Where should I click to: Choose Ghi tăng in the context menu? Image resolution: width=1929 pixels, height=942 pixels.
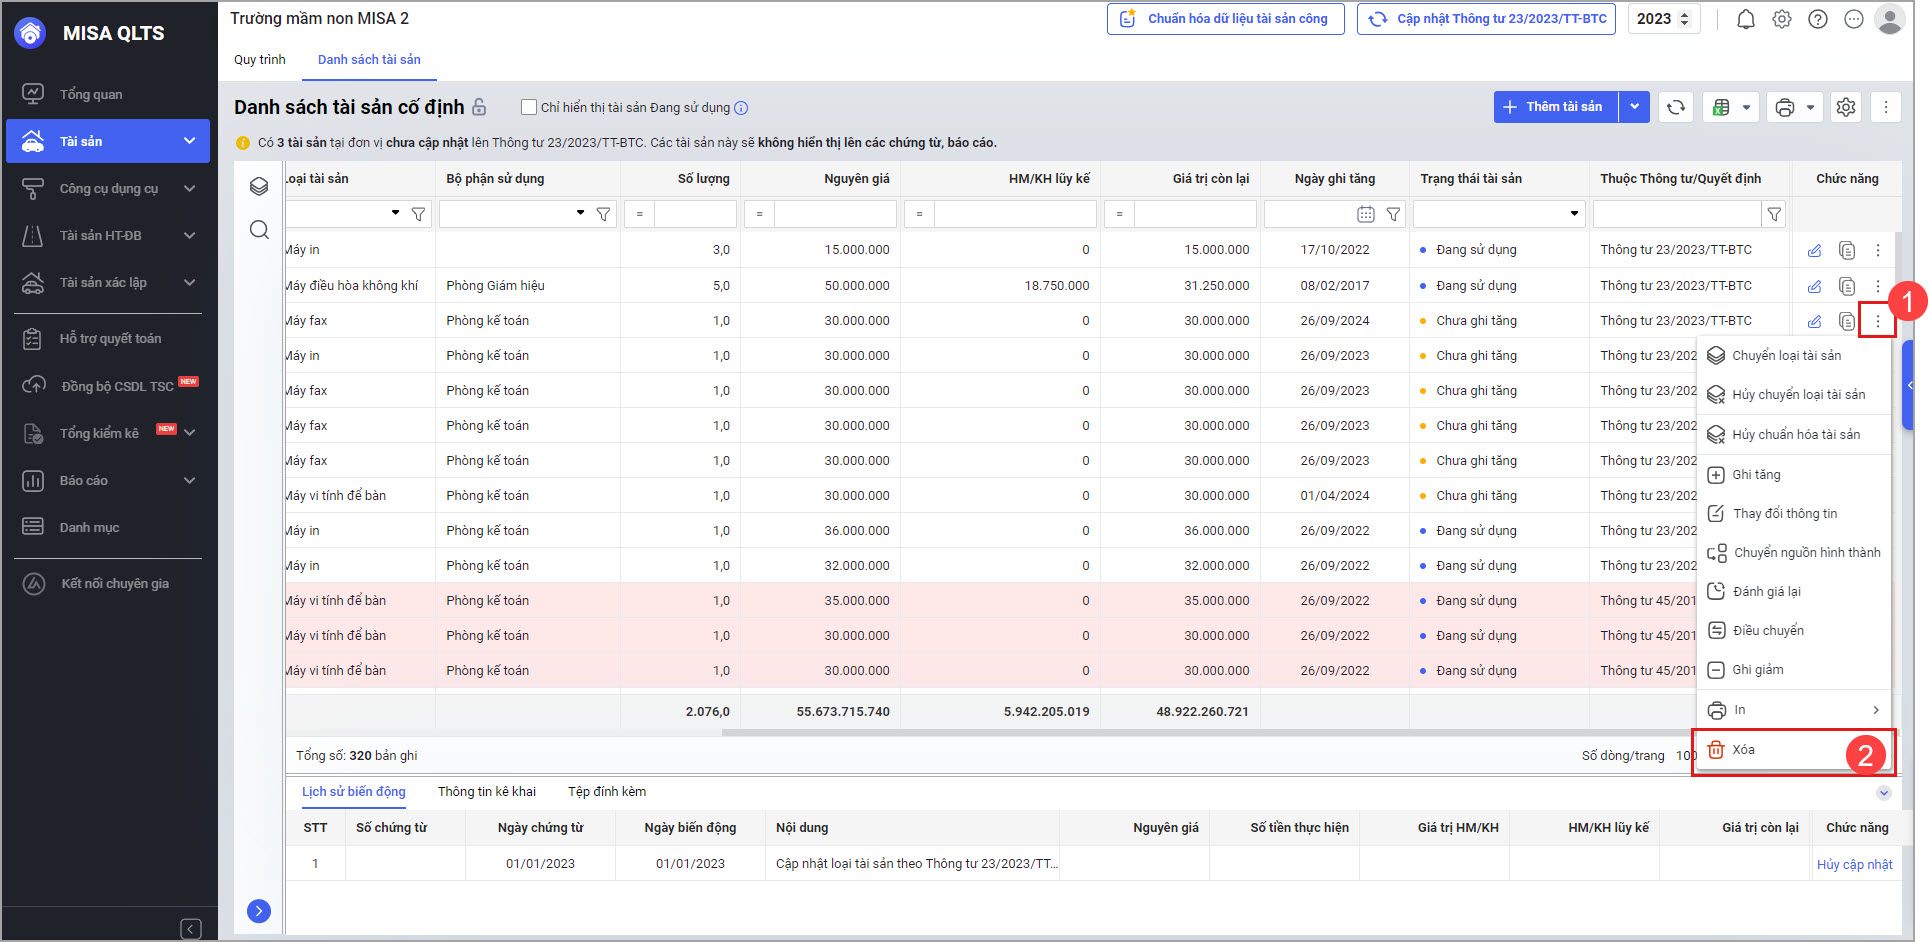point(1756,475)
